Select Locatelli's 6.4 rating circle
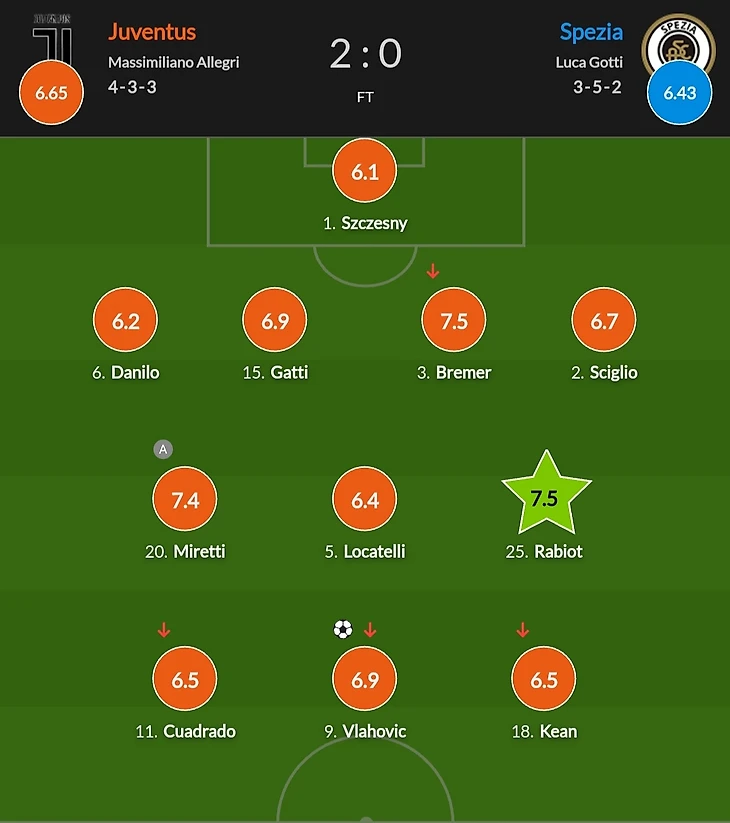730x823 pixels. coord(365,500)
